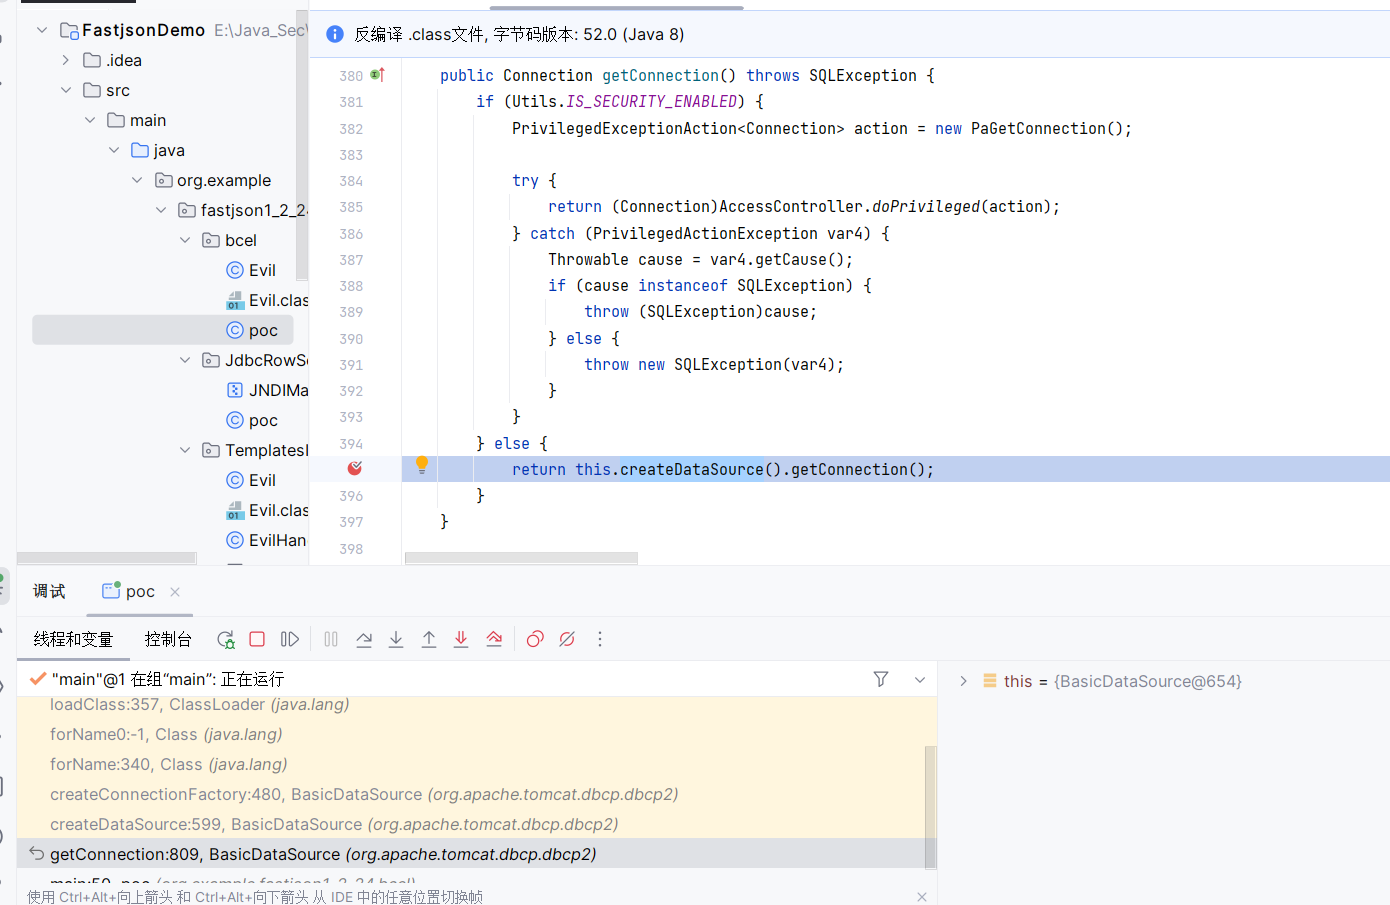The width and height of the screenshot is (1390, 905).
Task: Click the frames filter icon
Action: point(881,679)
